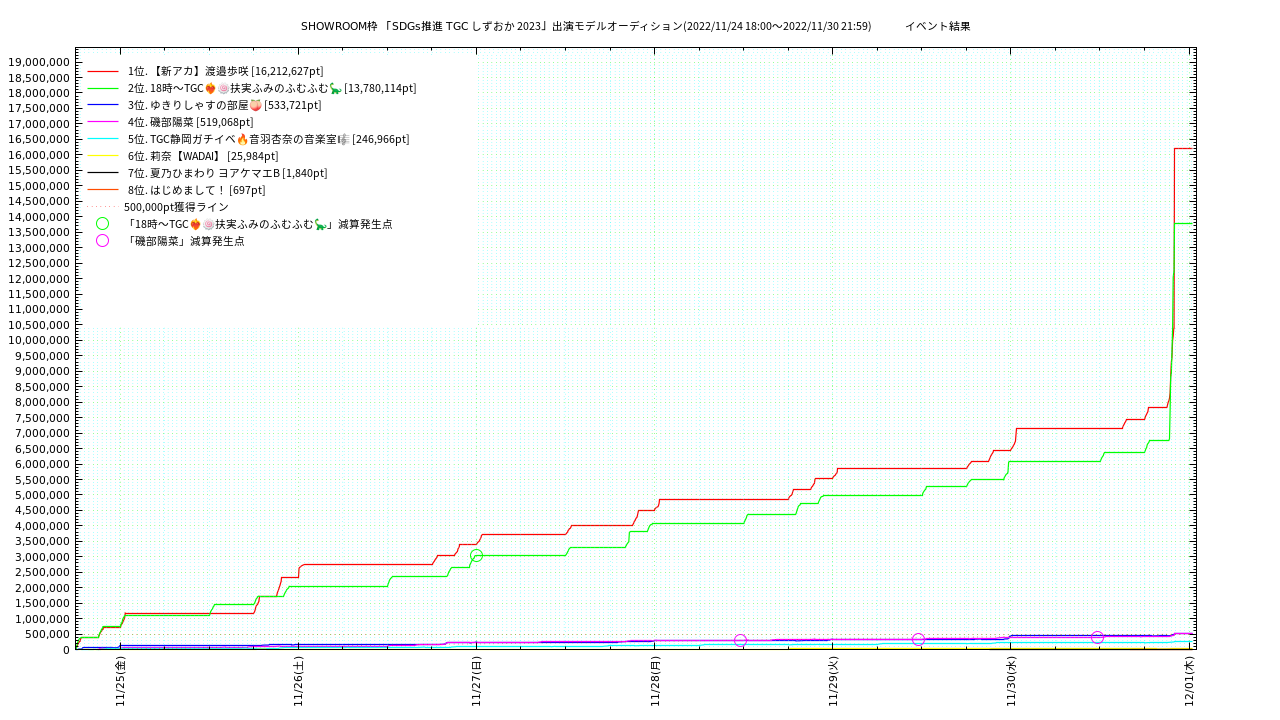The image size is (1280, 720).
Task: Click the red line sample for 1位 legend
Action: [103, 72]
